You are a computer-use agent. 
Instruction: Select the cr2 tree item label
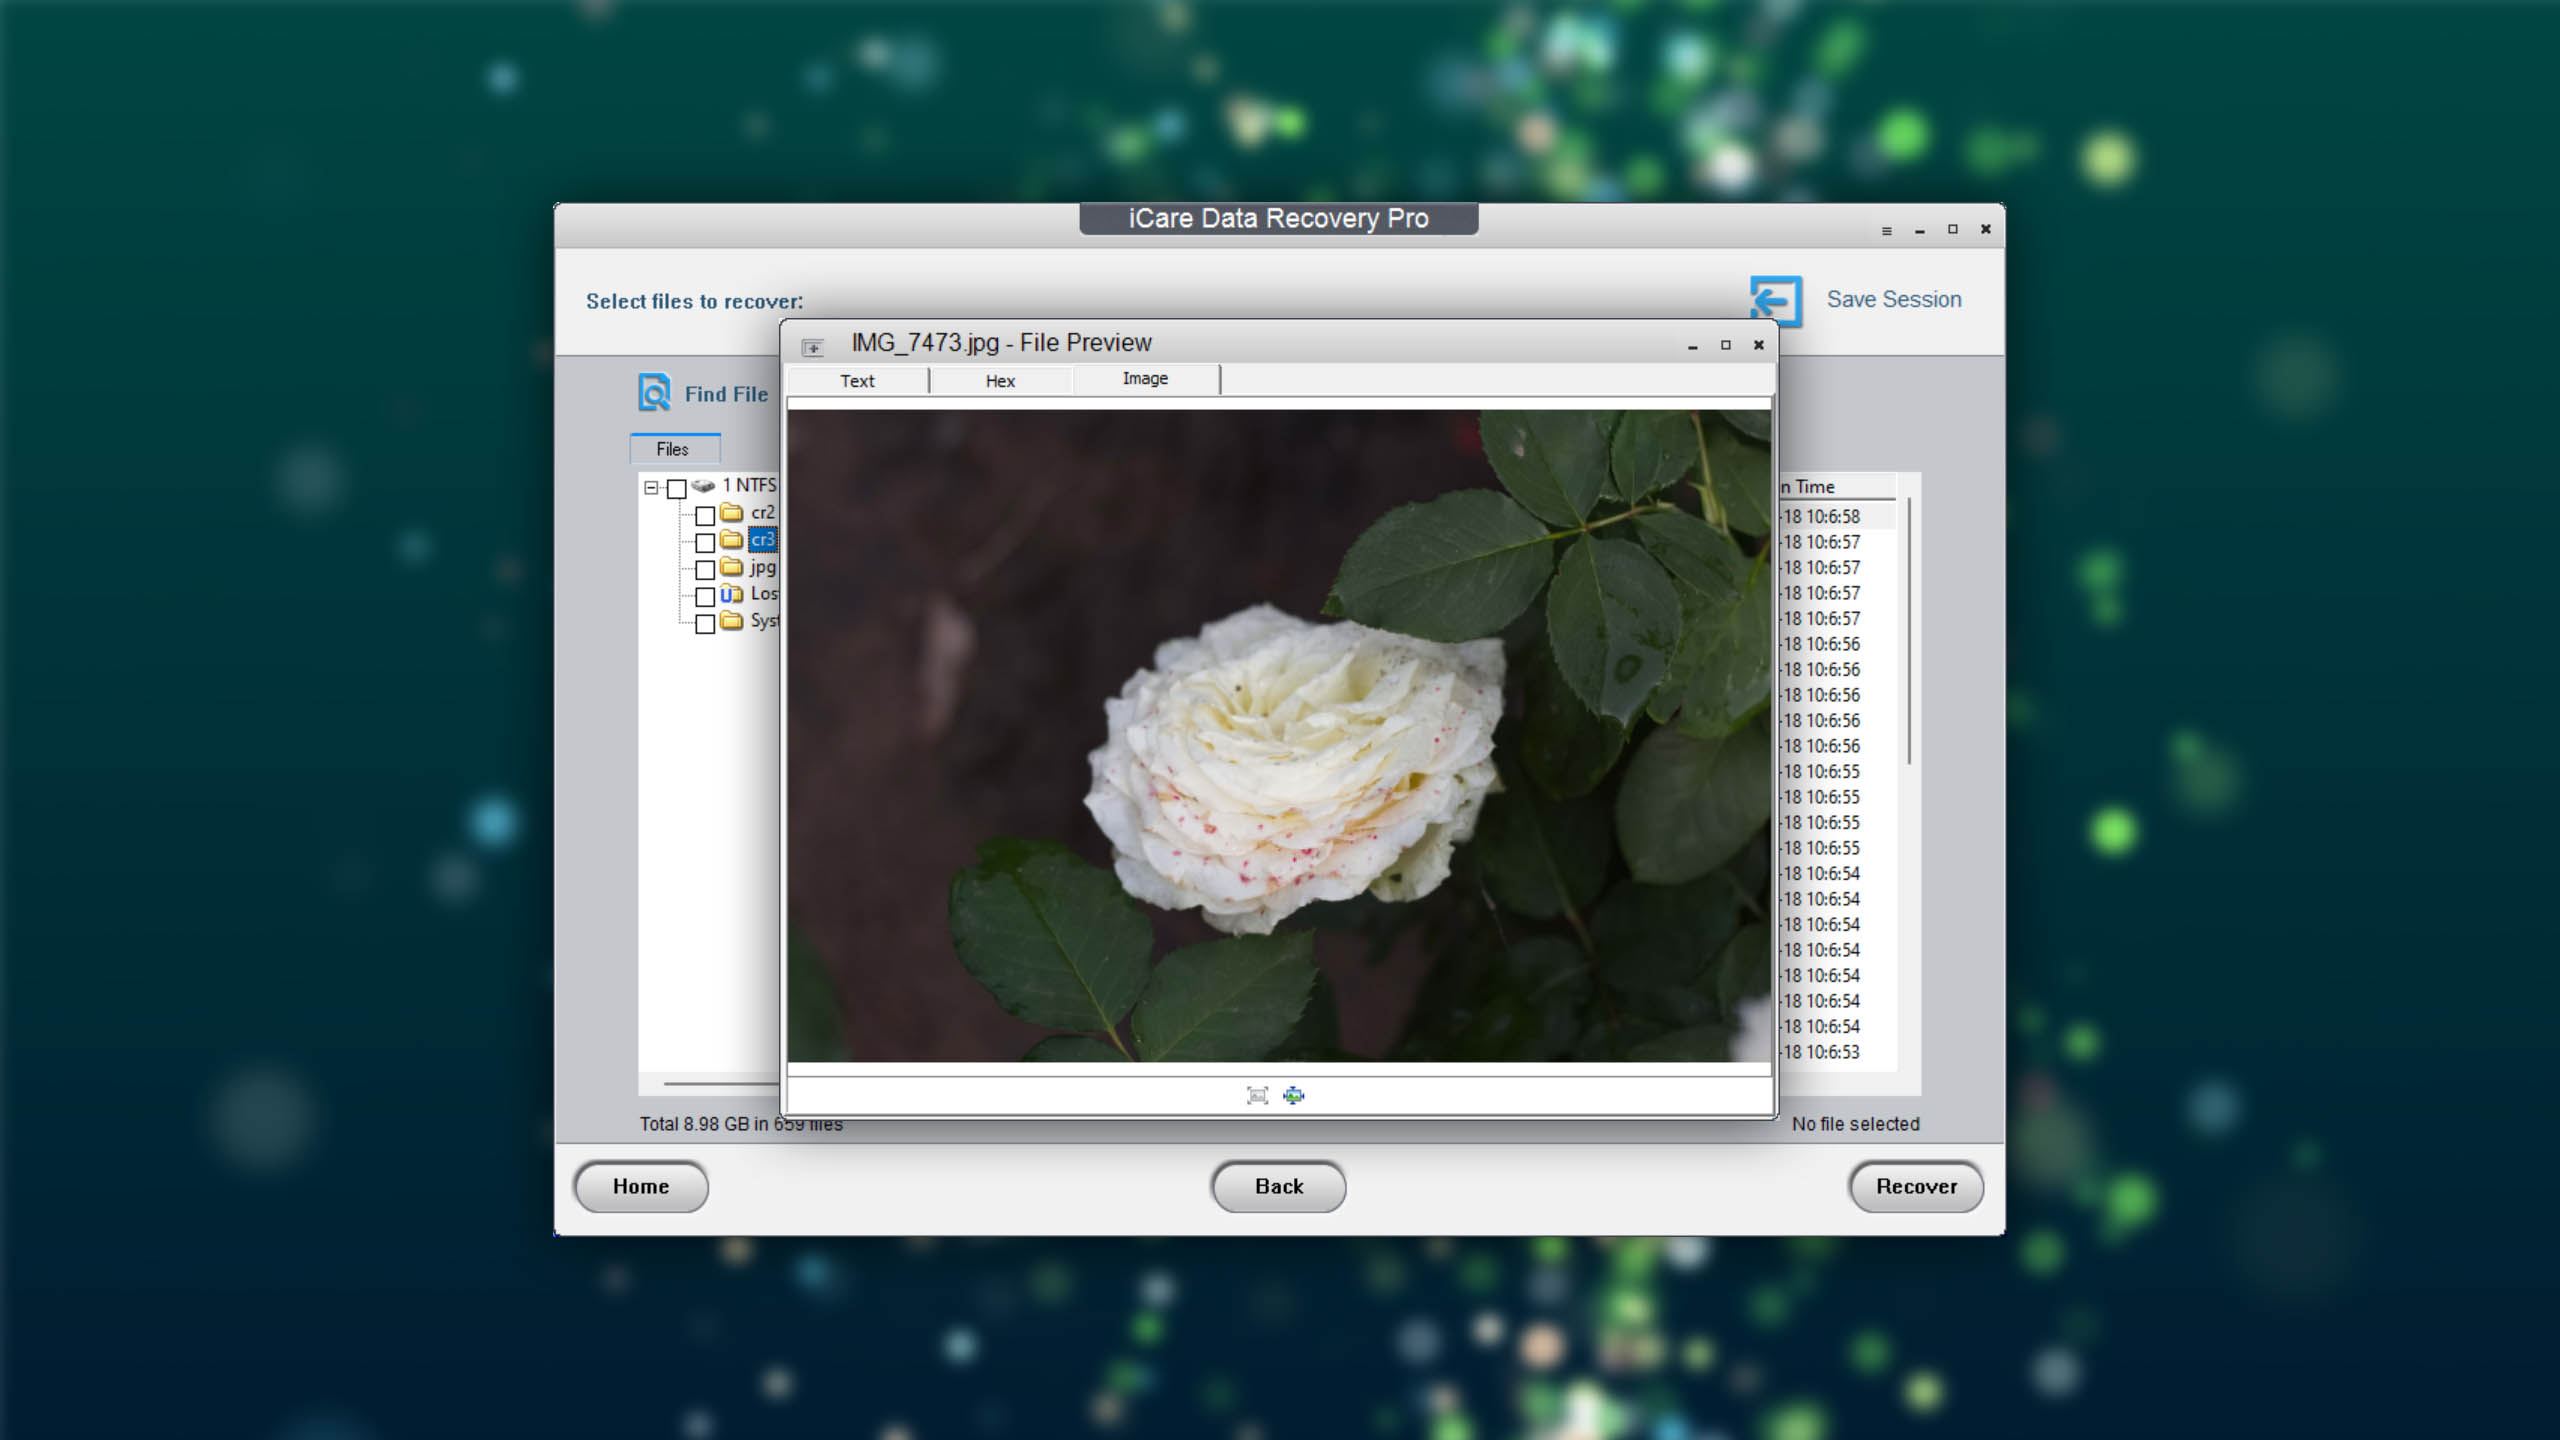763,512
